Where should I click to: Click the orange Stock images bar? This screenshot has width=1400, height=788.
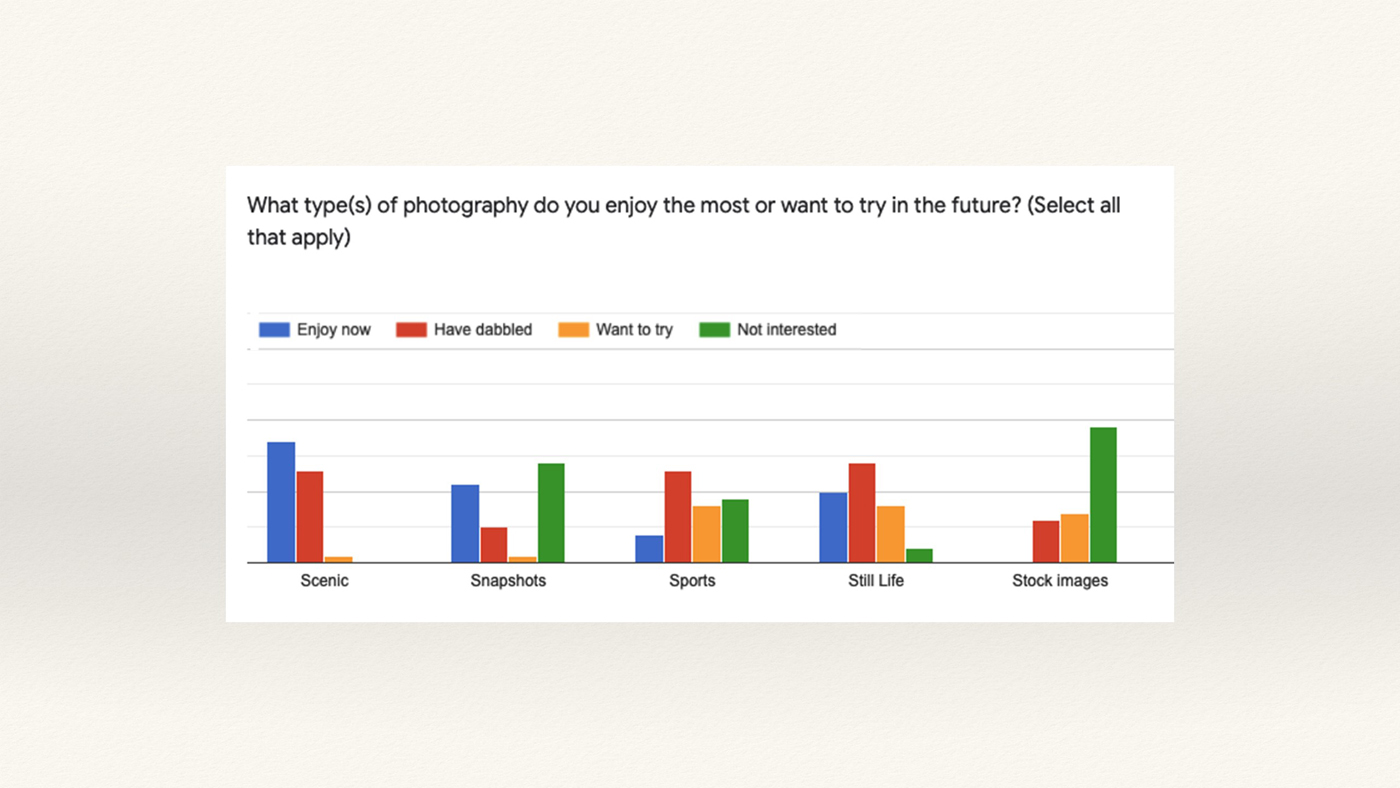click(1074, 538)
